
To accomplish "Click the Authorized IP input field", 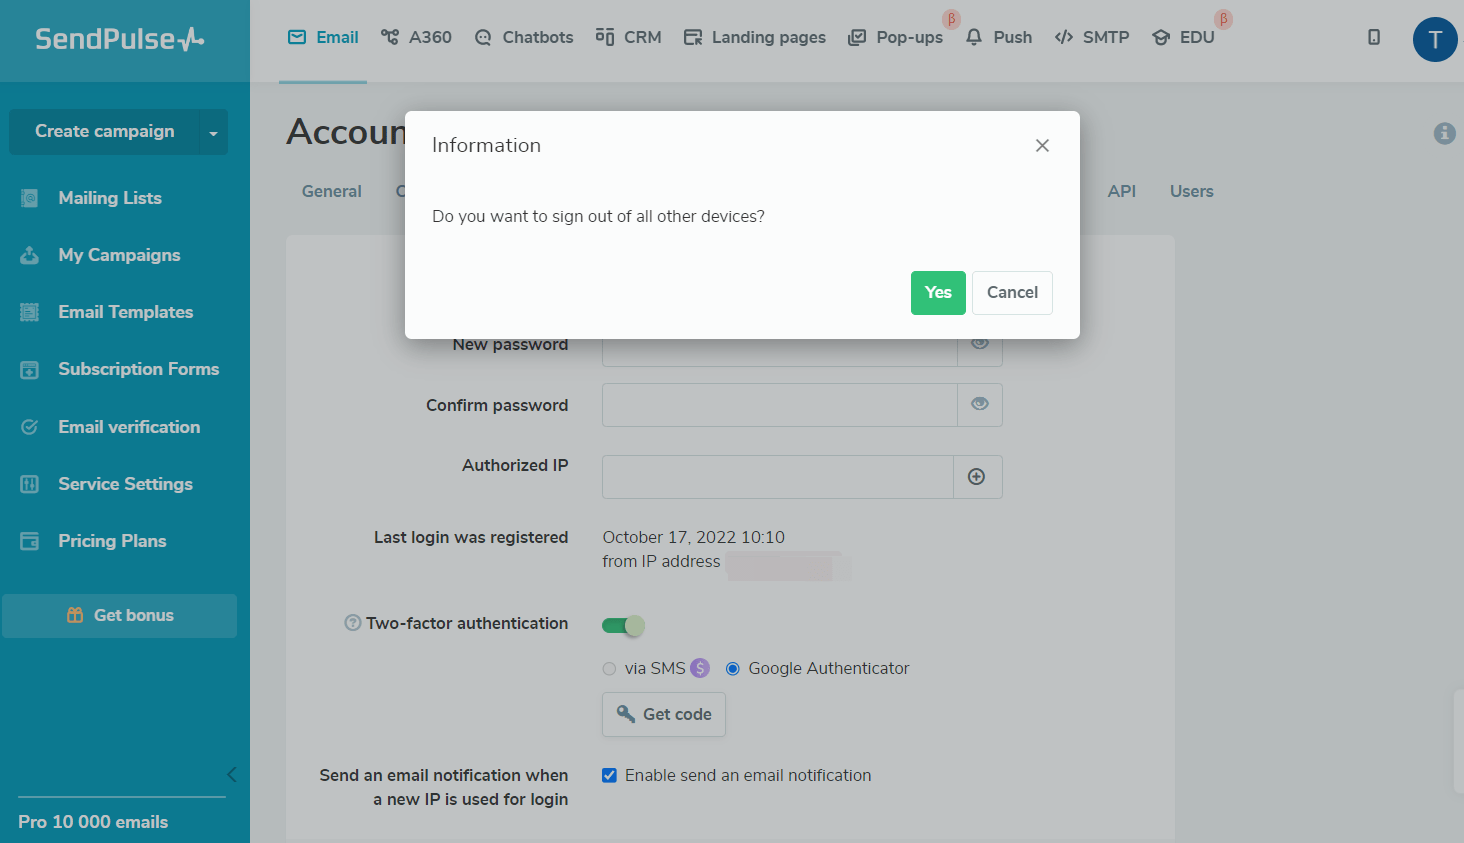I will pos(777,477).
